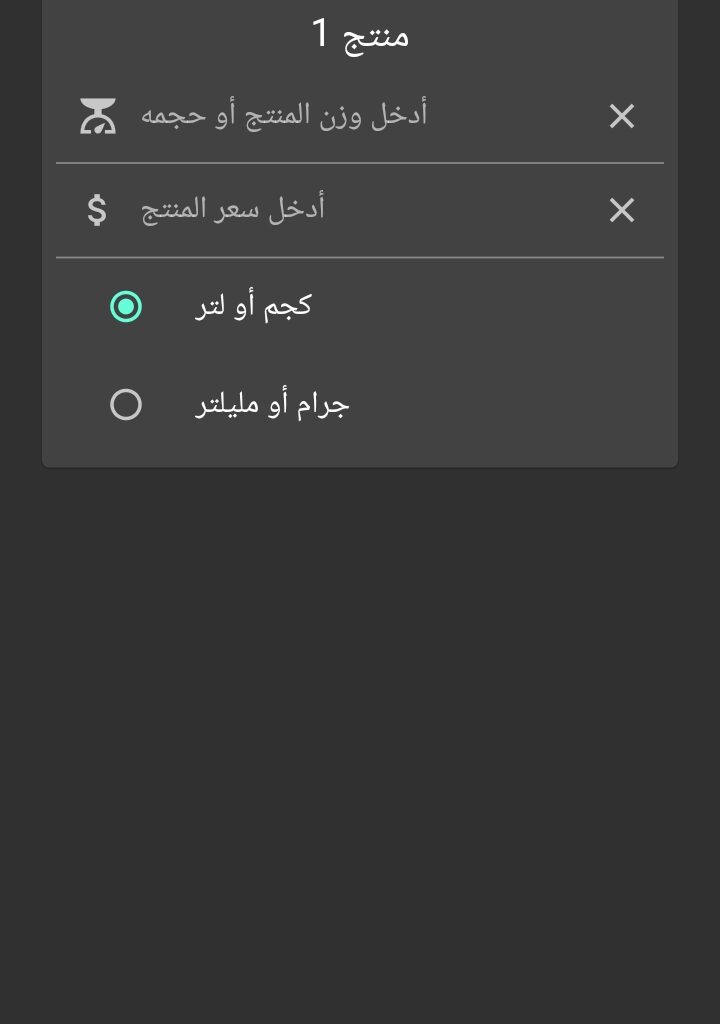Click the digit 1 in the product title
Screen dimensions: 720x1024
pyautogui.click(x=320, y=35)
